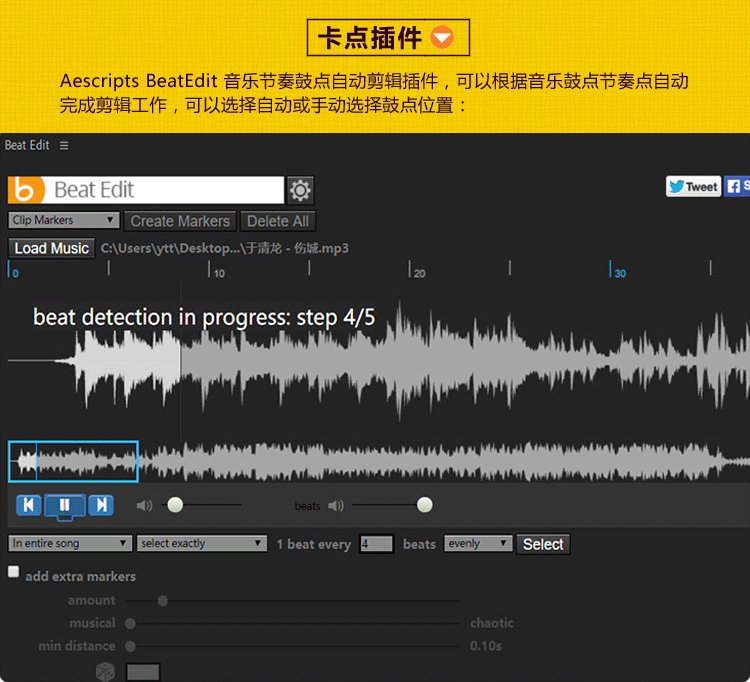This screenshot has height=682, width=750.
Task: Mute the beats volume speaker icon
Action: [335, 506]
